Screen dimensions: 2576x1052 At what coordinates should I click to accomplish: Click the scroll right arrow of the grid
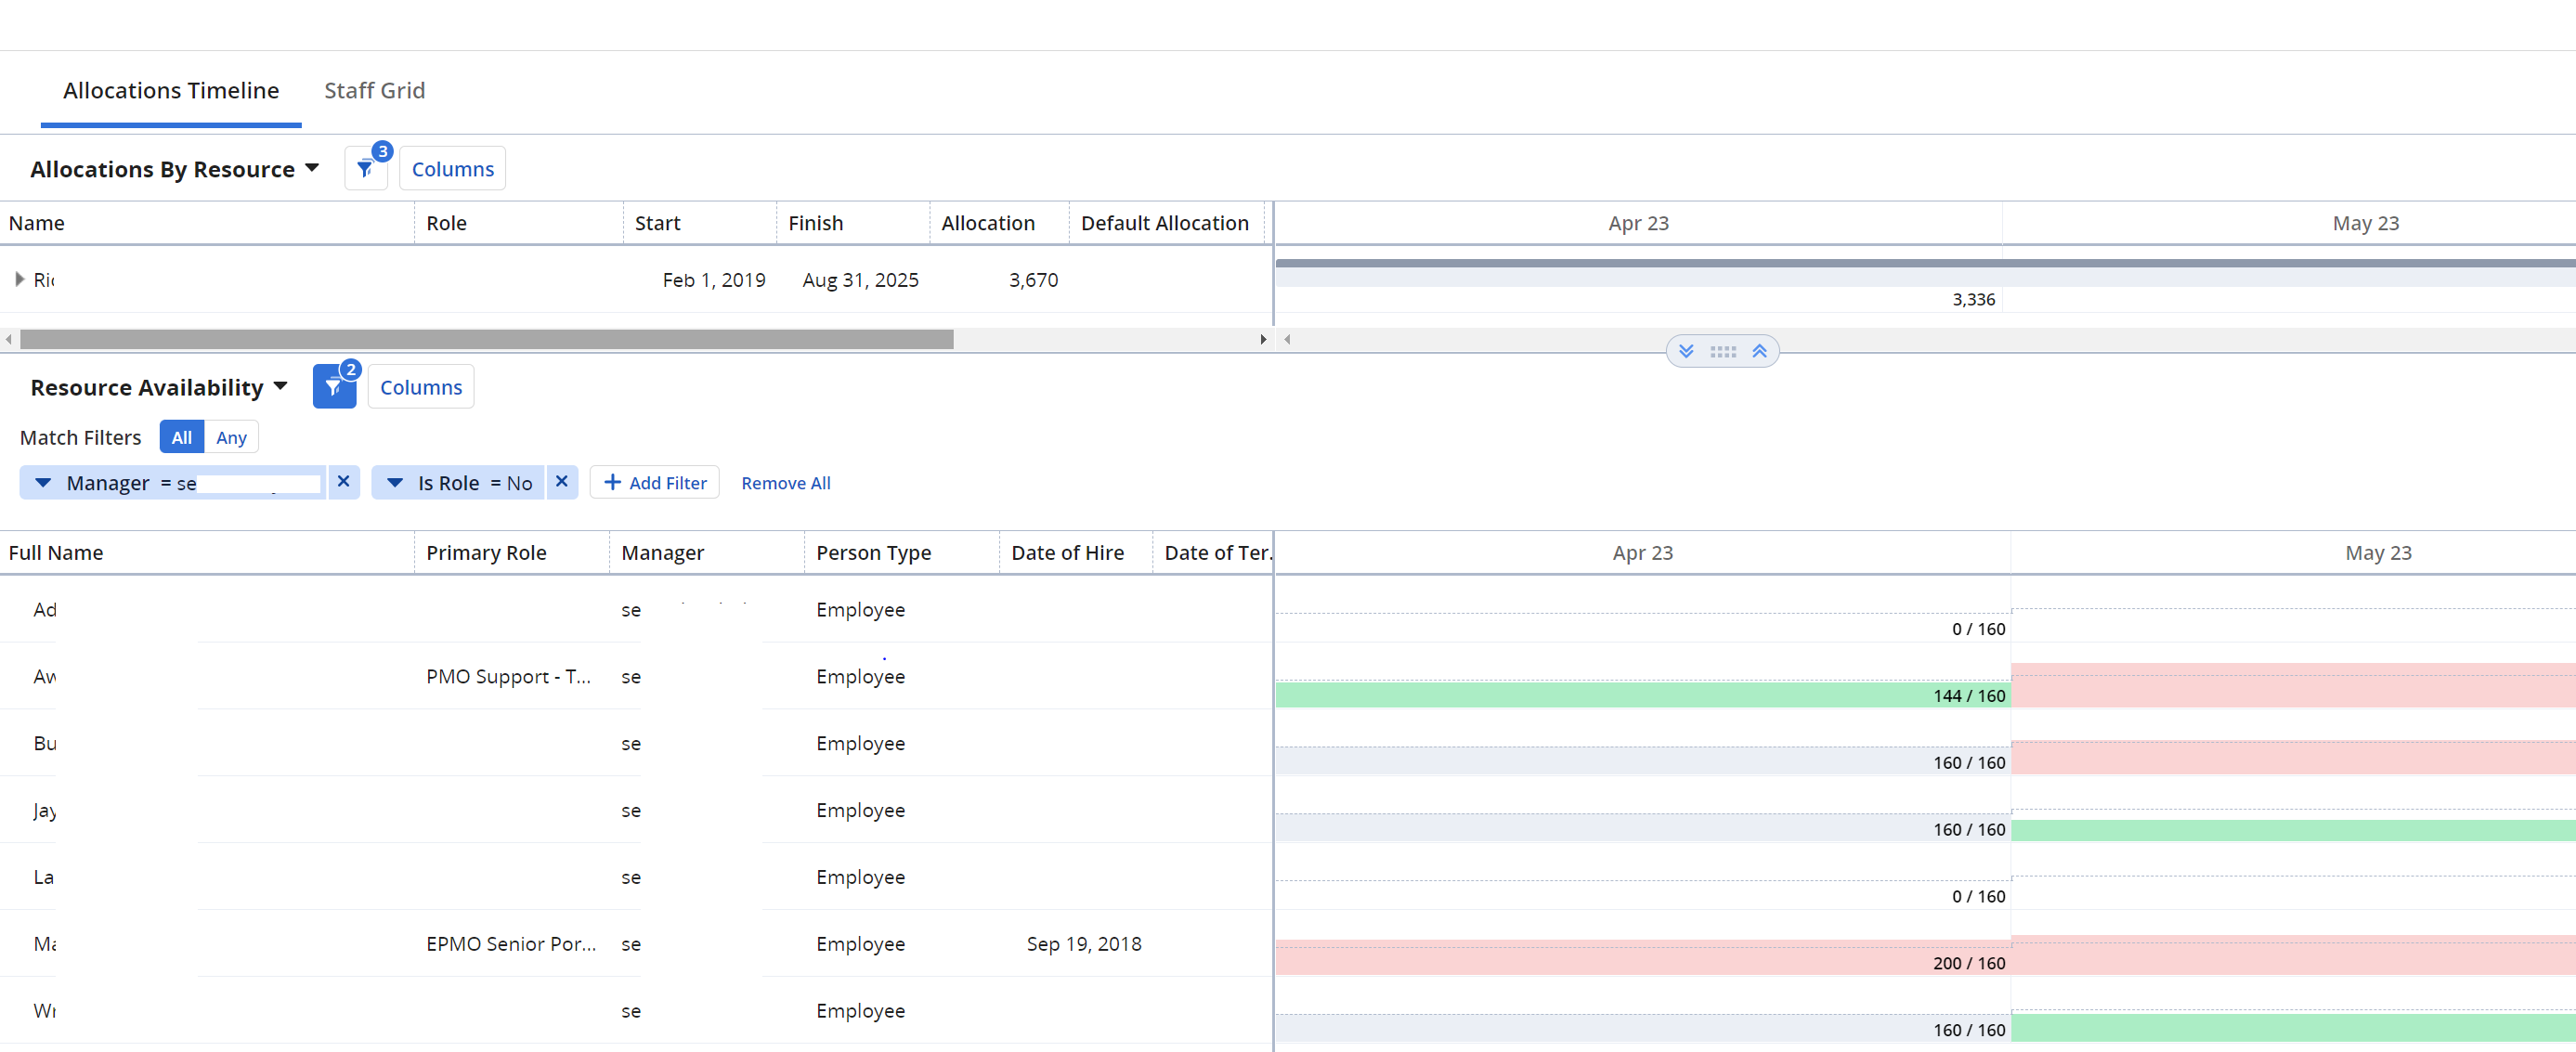point(1263,340)
